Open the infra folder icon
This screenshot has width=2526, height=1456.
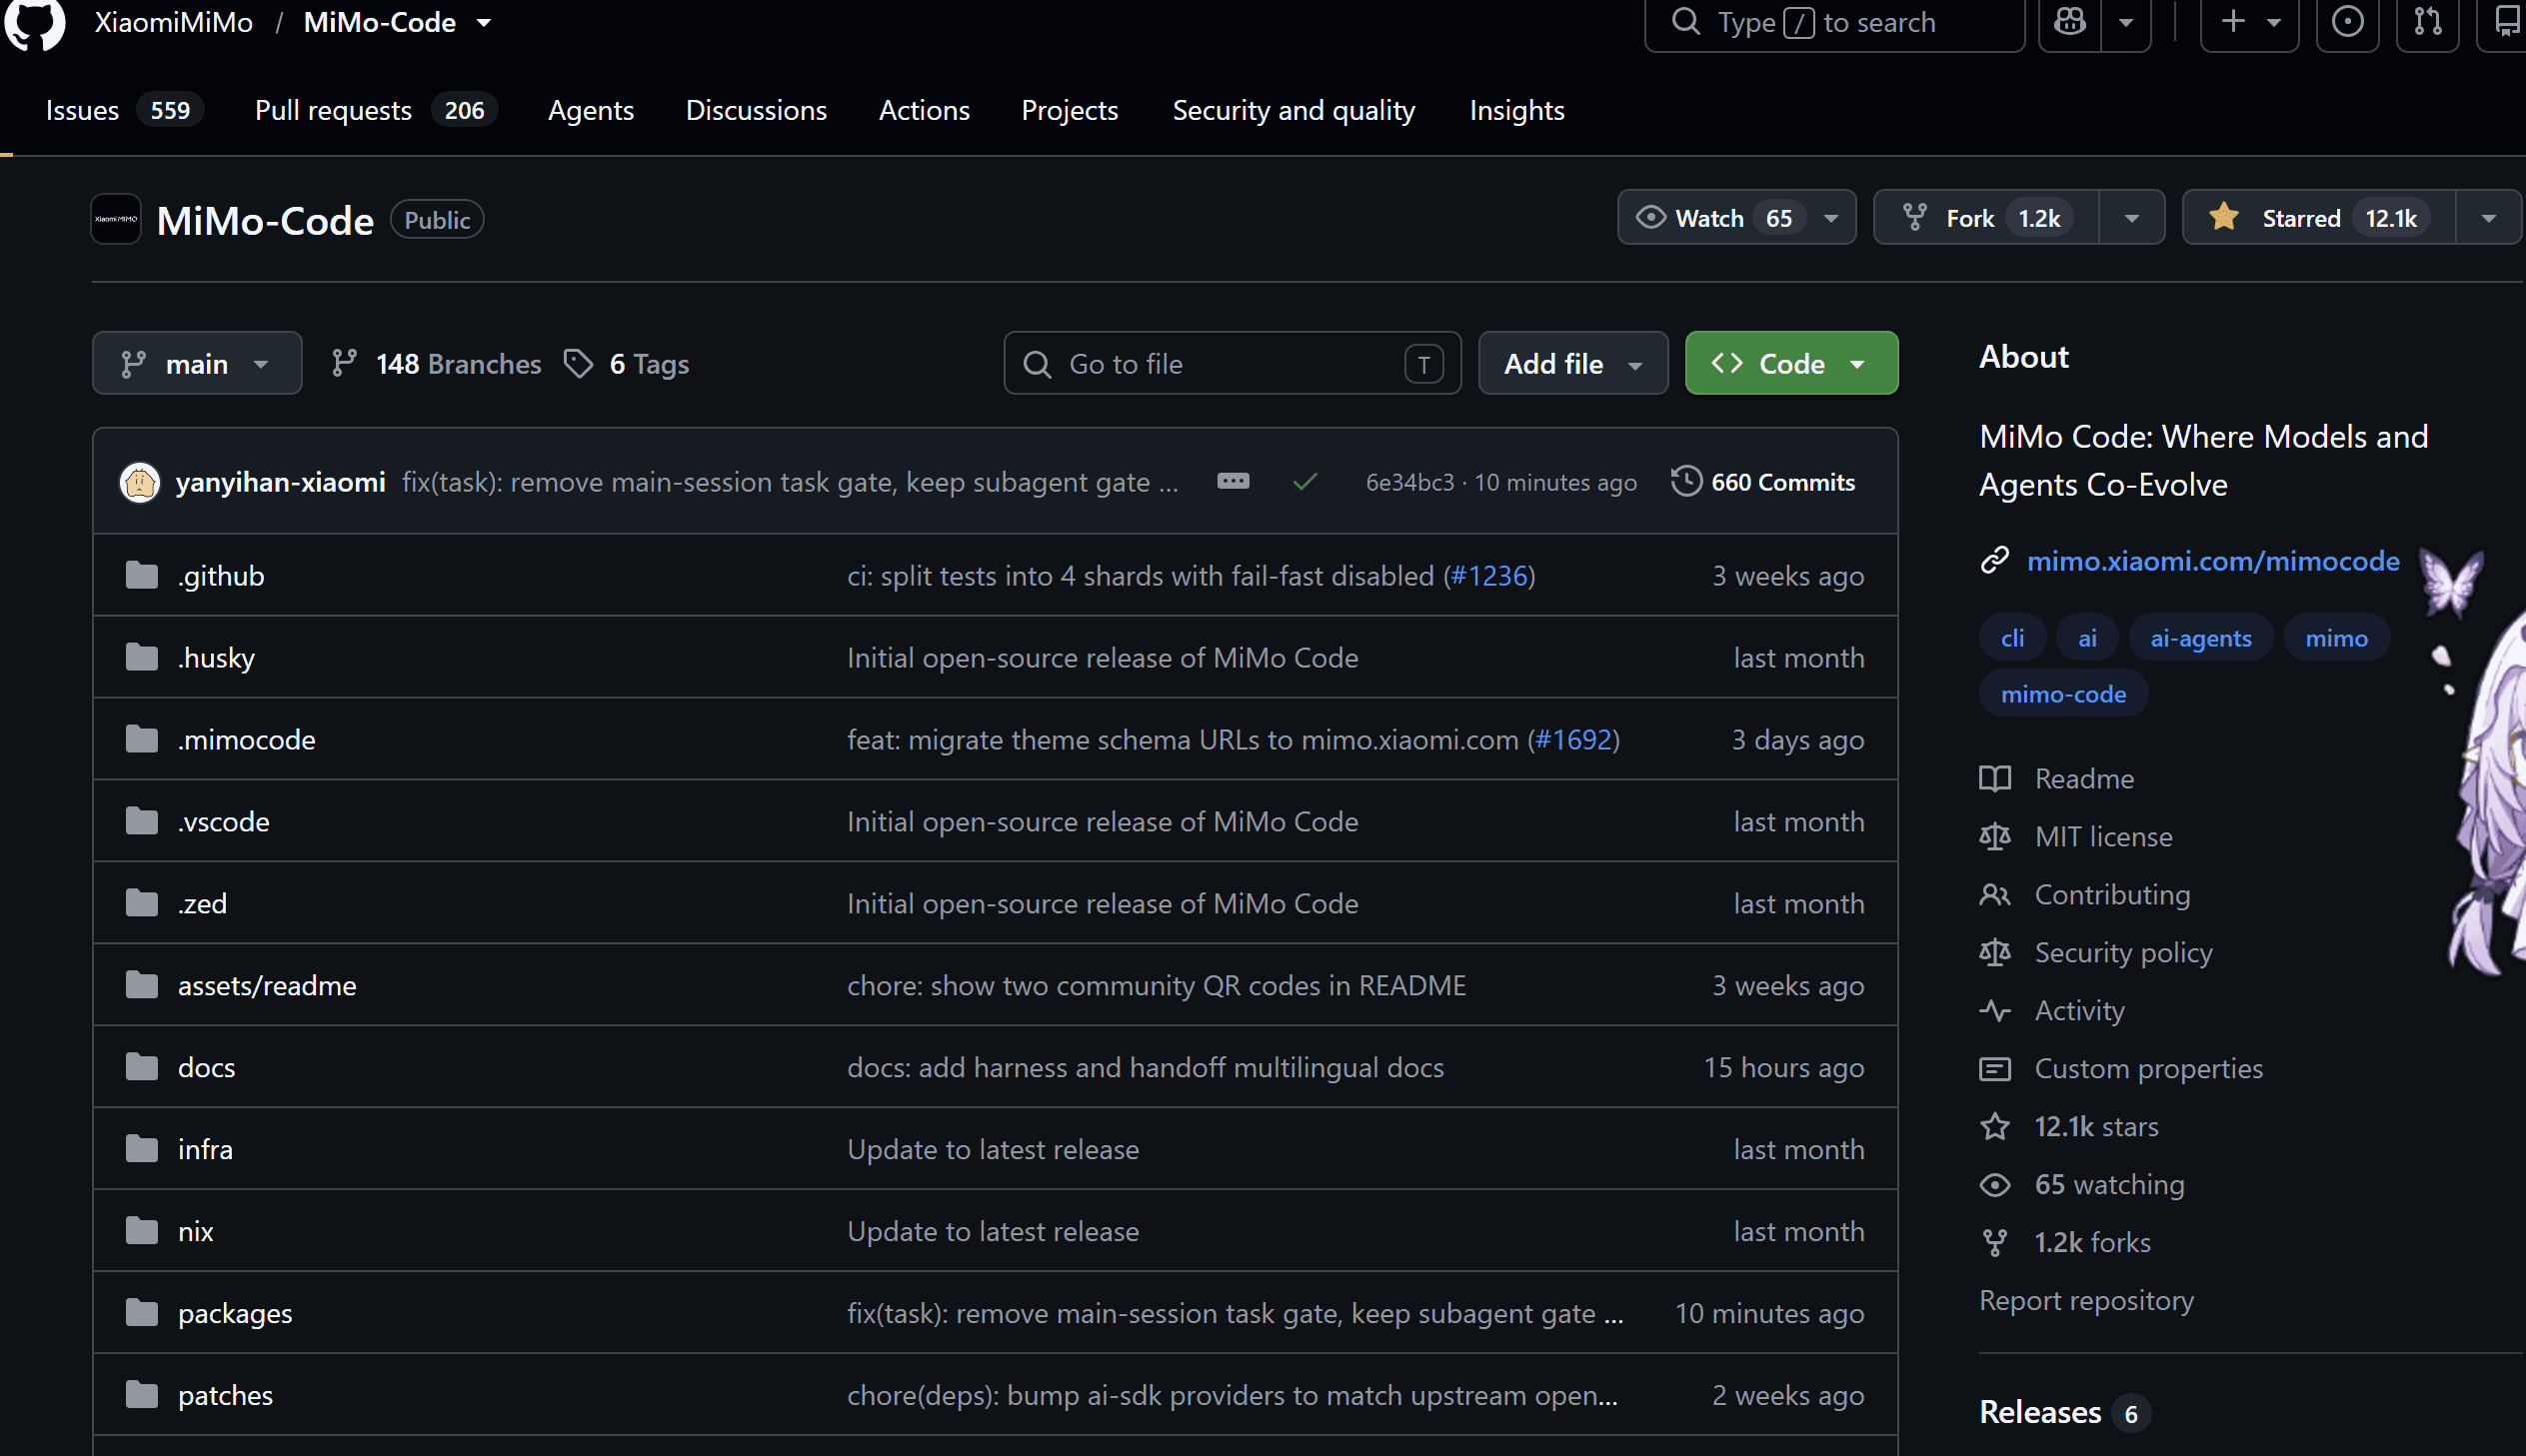coord(142,1149)
